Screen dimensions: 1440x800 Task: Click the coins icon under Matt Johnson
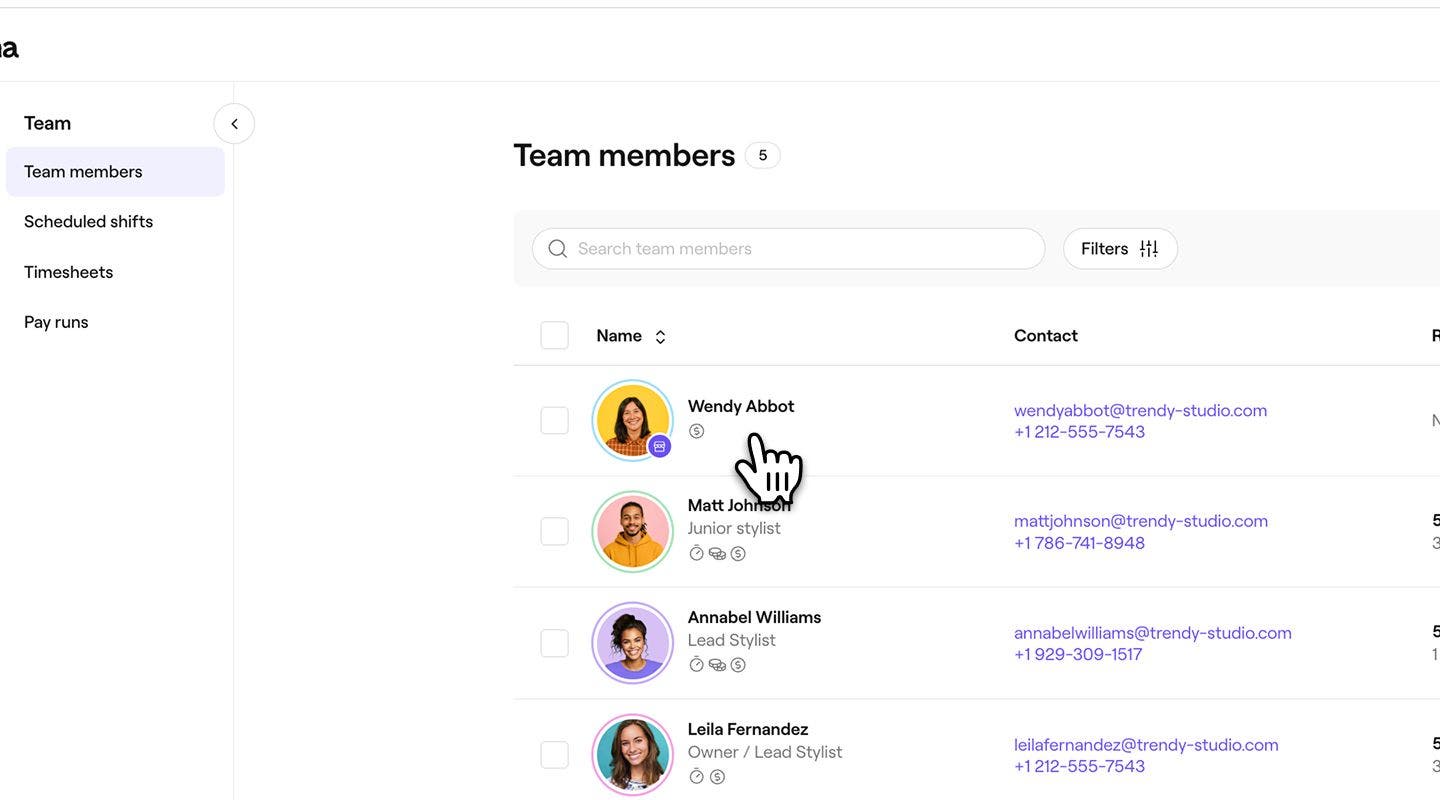717,553
